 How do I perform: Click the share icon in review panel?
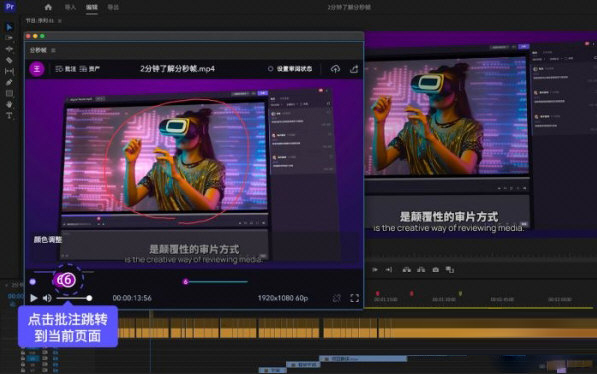354,69
